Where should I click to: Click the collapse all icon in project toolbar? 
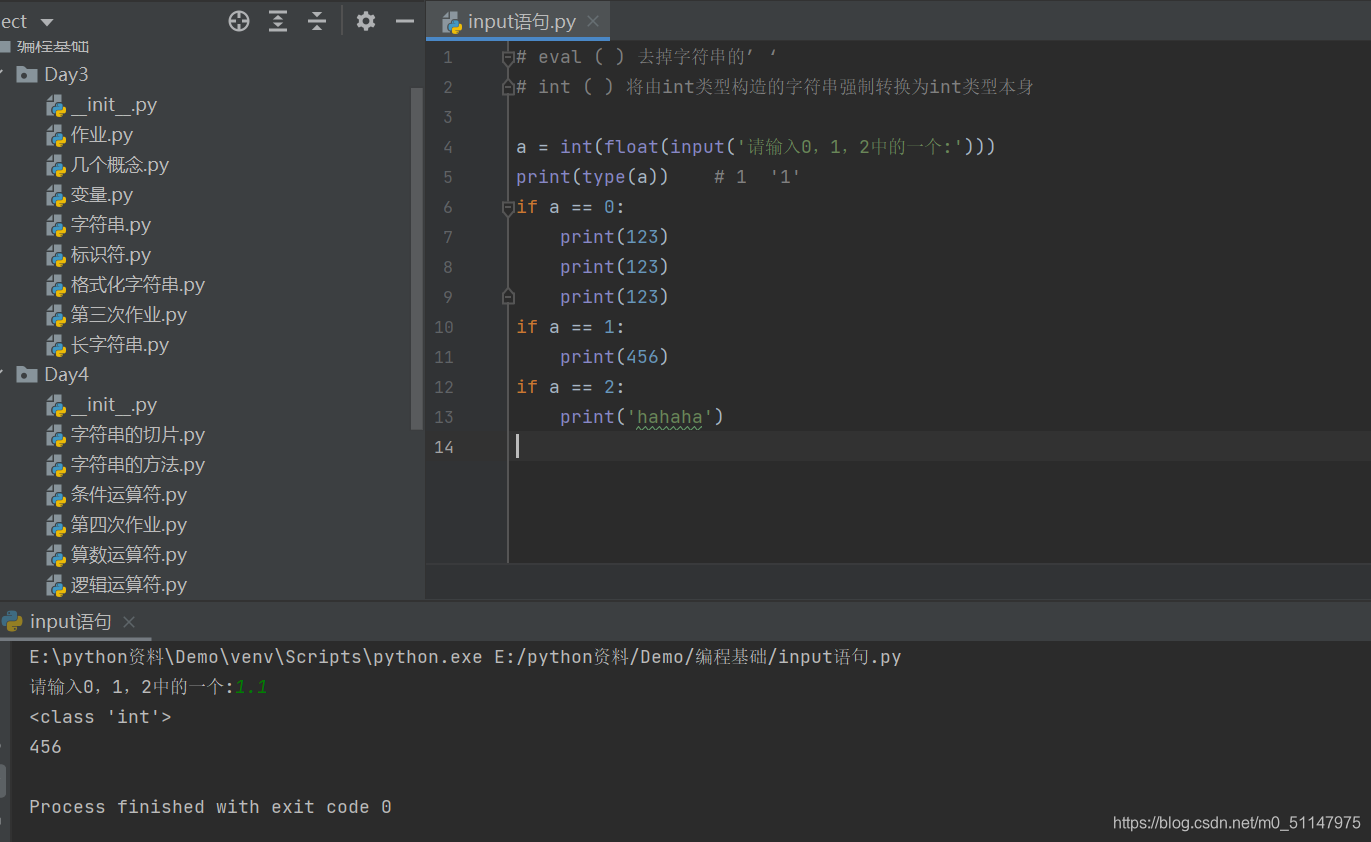point(317,21)
